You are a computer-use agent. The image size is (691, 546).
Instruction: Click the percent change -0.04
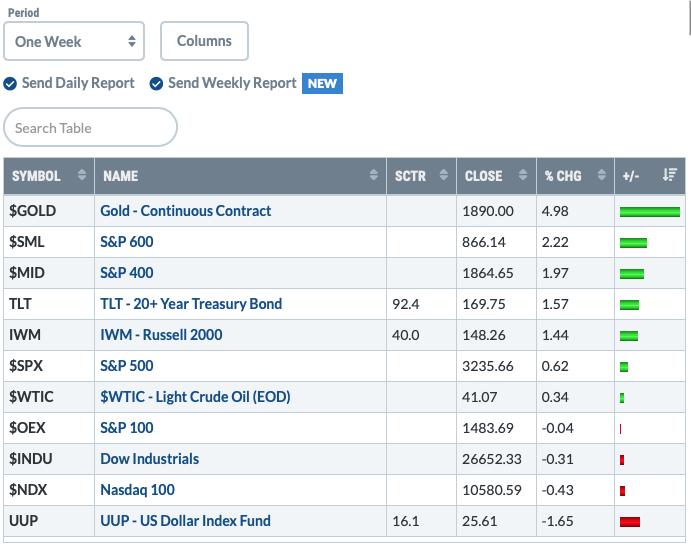(557, 428)
